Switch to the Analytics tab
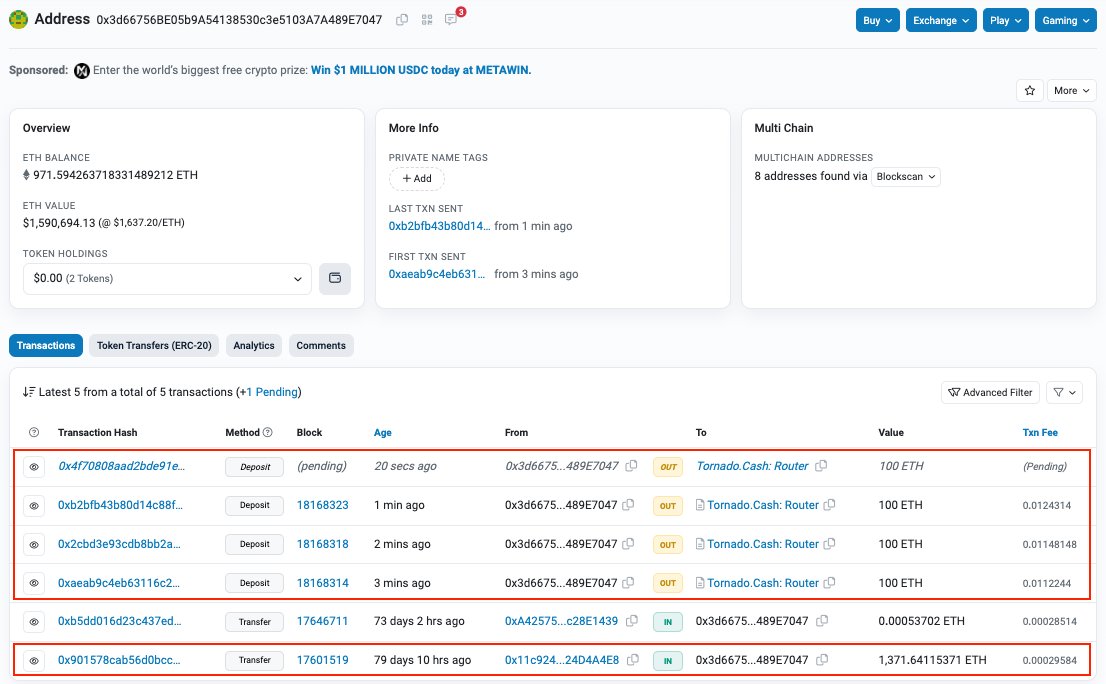The height and width of the screenshot is (684, 1106). coord(254,346)
